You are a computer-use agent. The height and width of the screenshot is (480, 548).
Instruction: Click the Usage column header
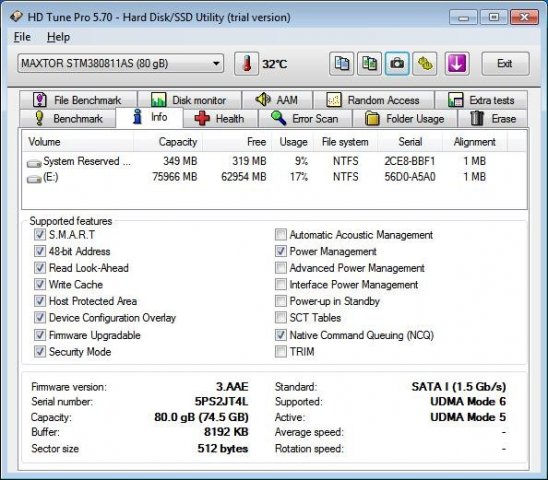point(293,142)
